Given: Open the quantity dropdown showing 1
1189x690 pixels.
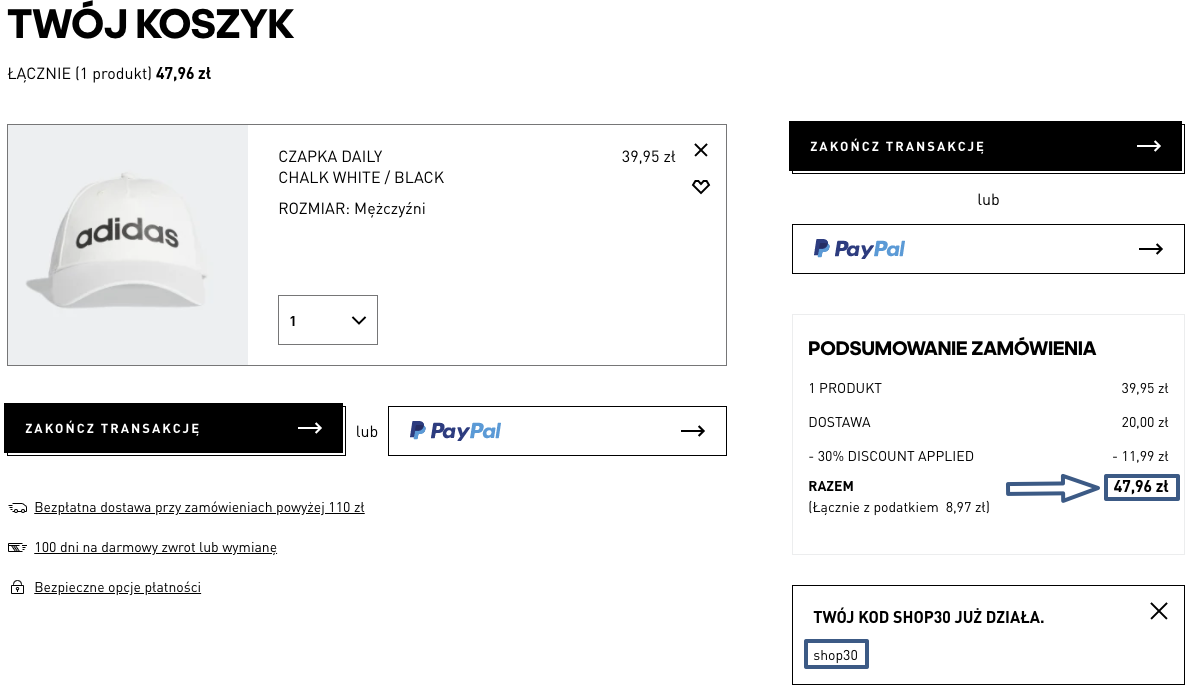Looking at the screenshot, I should 327,321.
